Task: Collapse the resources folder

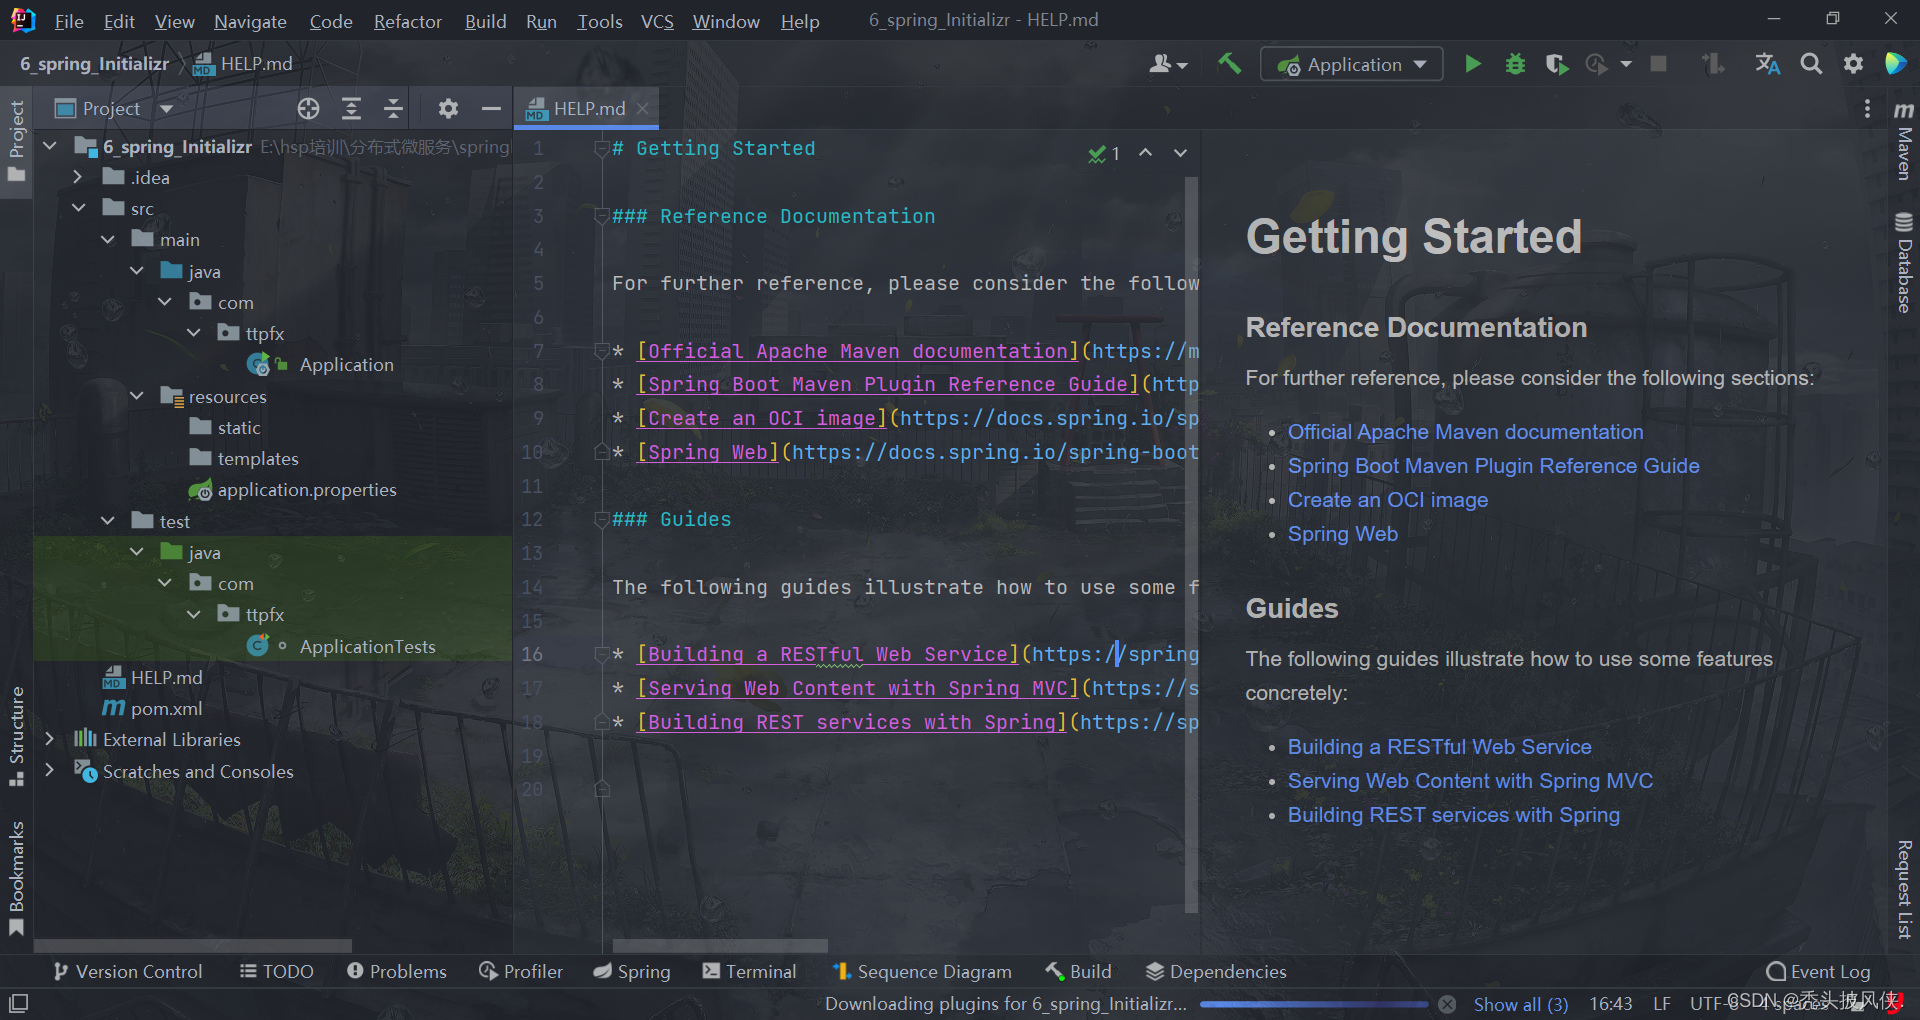Action: [136, 396]
